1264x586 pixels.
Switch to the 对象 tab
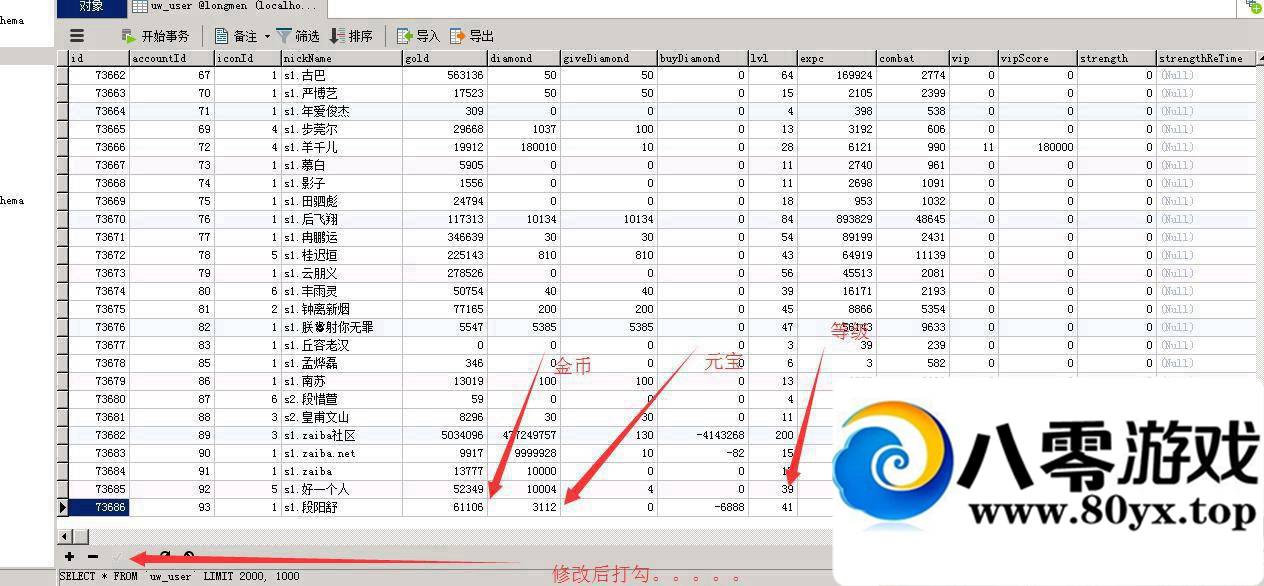pos(91,7)
